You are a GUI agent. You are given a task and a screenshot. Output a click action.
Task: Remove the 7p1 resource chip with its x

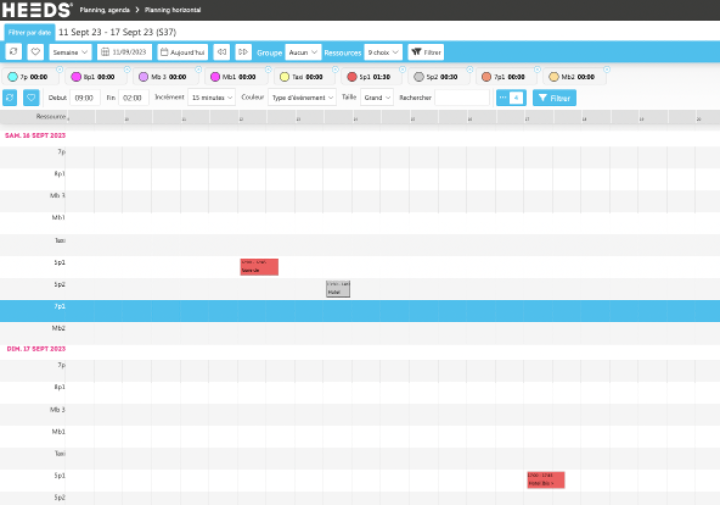(x=537, y=69)
